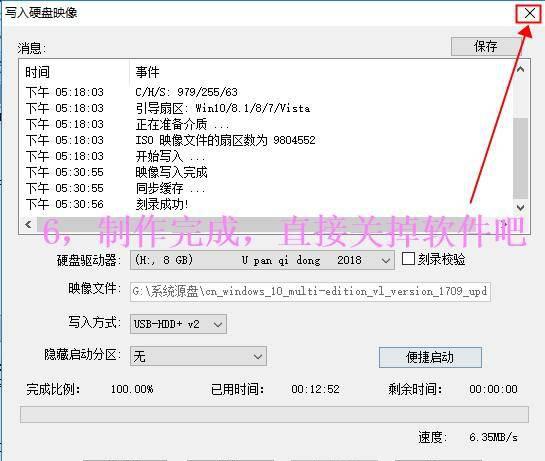This screenshot has height=461, width=545.
Task: Click the horizontal scroll left arrow
Action: click(29, 225)
